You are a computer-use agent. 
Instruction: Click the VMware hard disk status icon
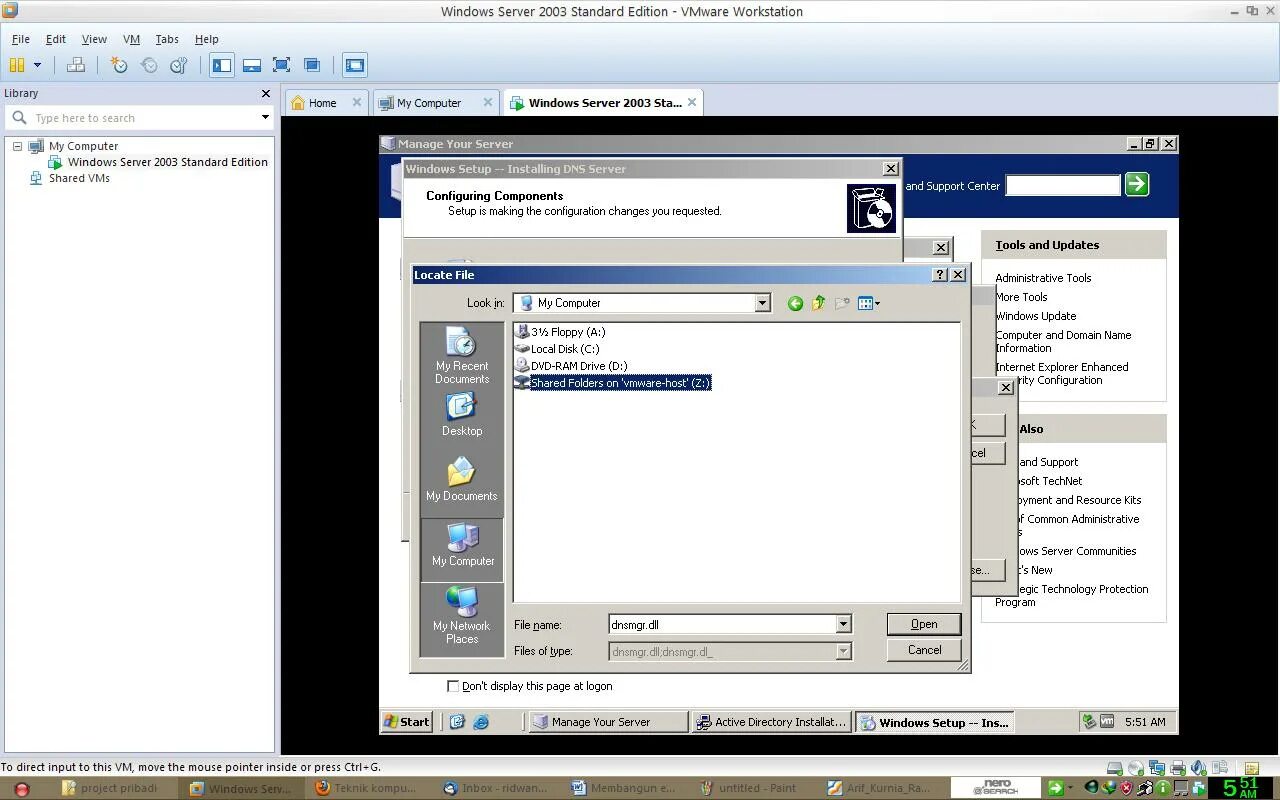point(1115,768)
